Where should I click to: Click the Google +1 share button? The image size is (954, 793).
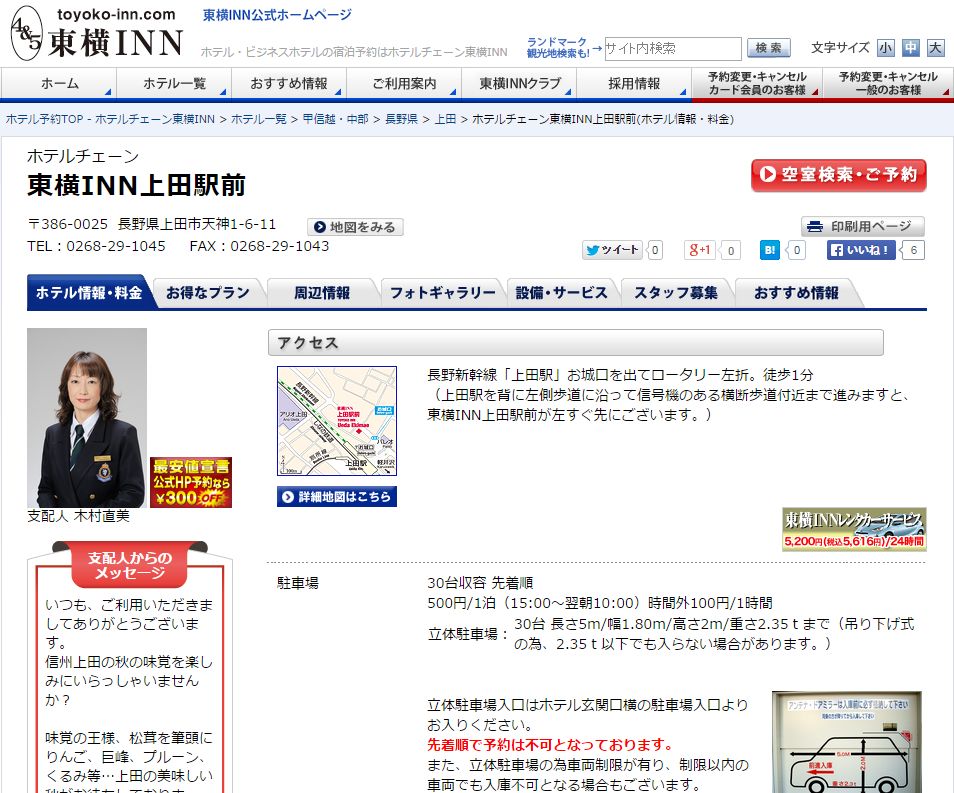[700, 250]
